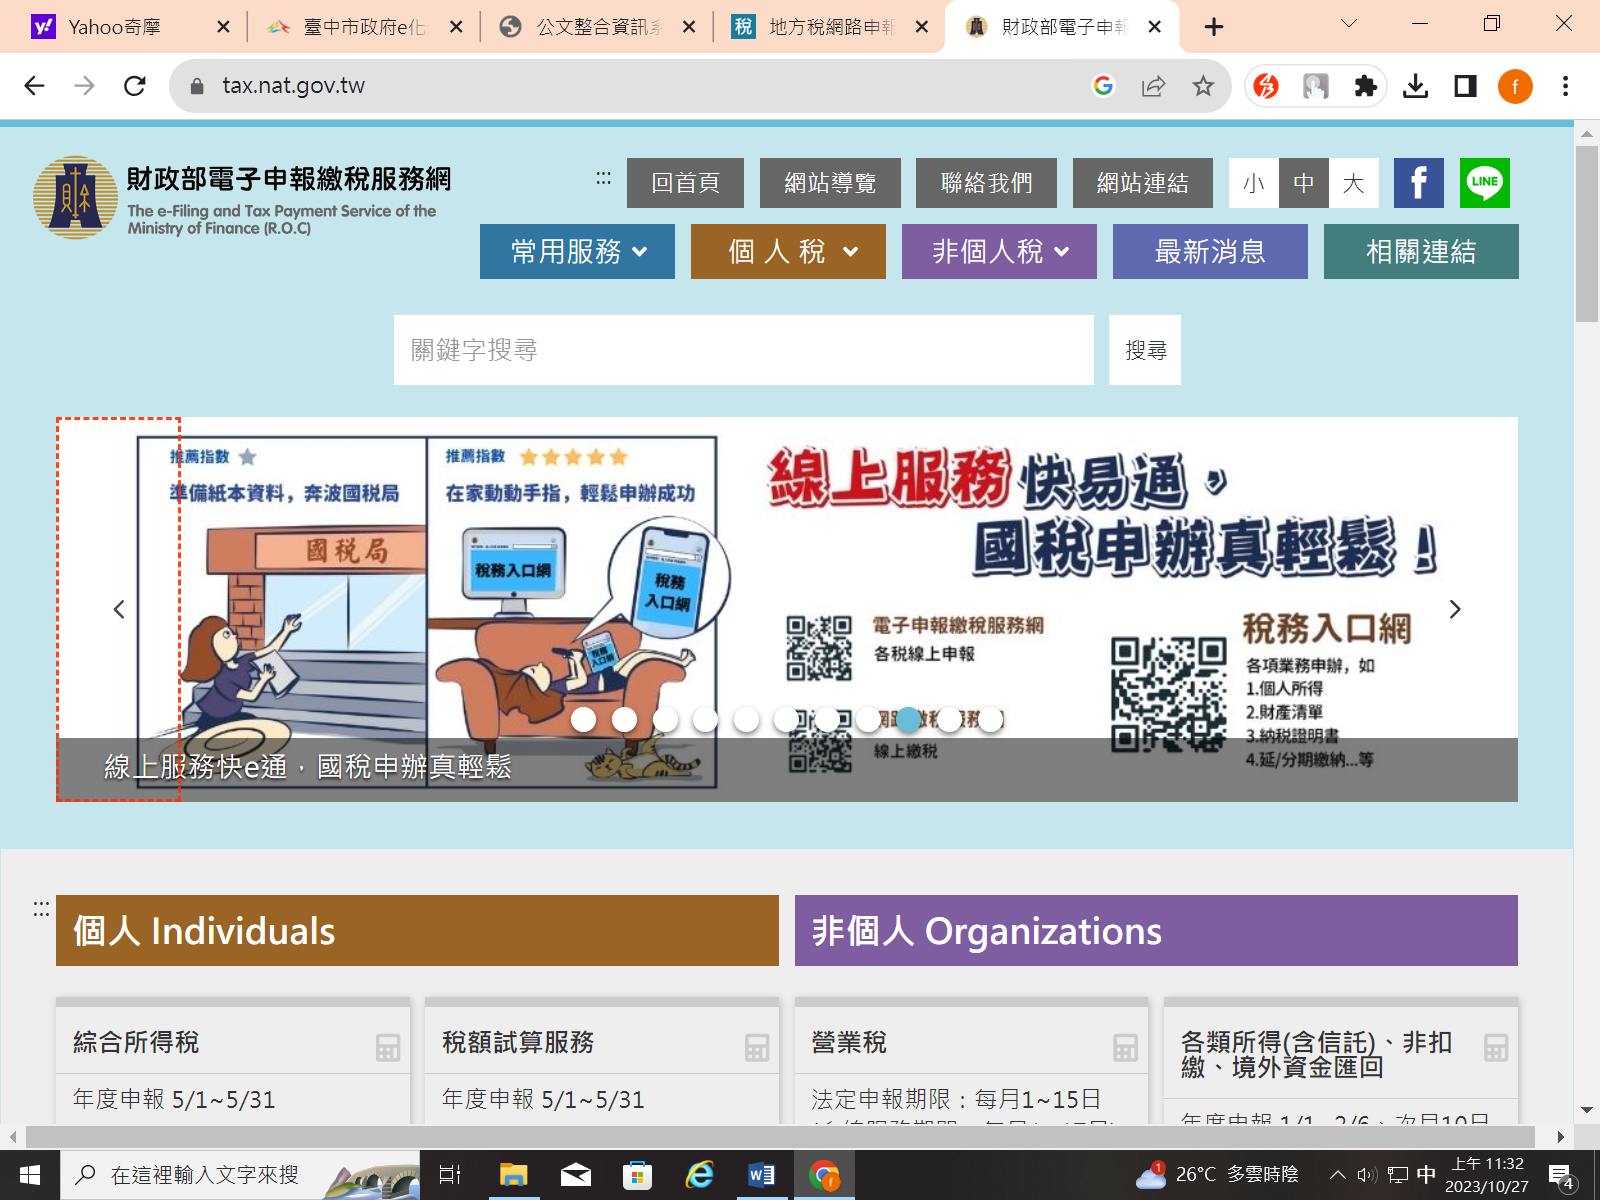The height and width of the screenshot is (1200, 1600).
Task: Open the Task View taskbar icon
Action: tap(451, 1175)
